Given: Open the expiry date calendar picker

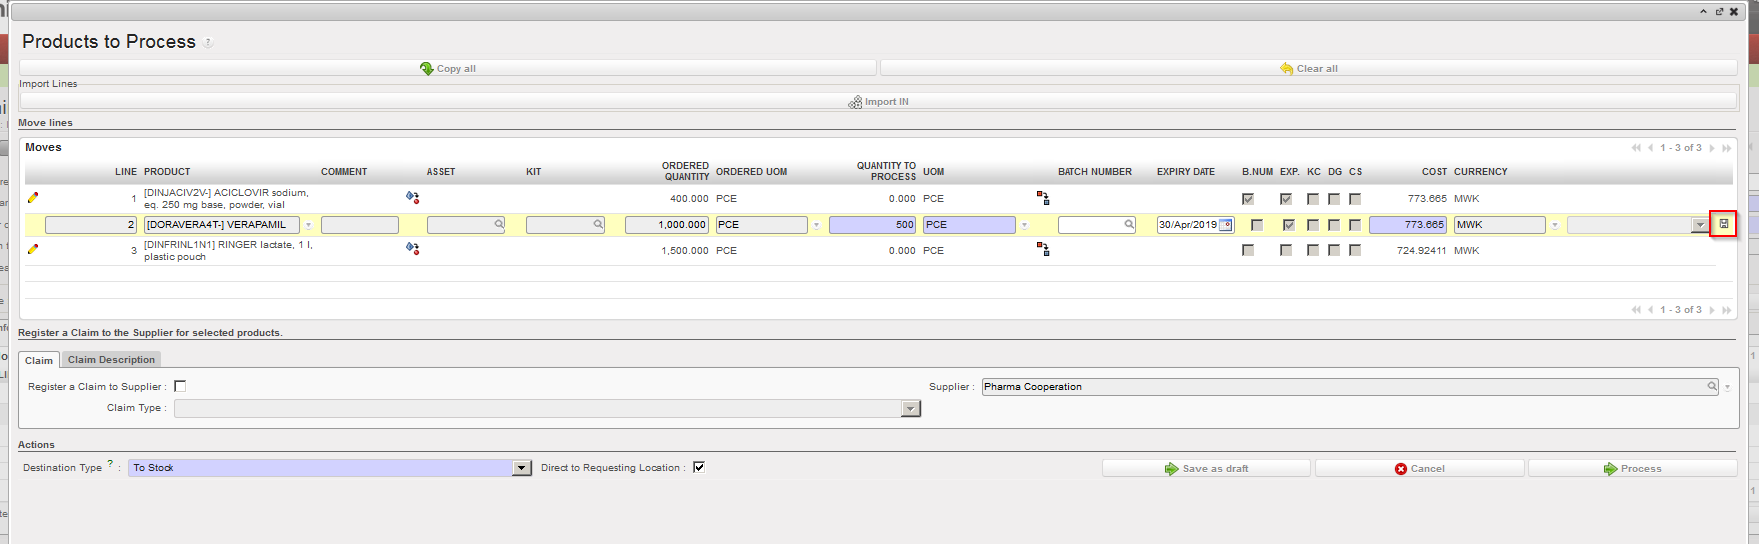Looking at the screenshot, I should [x=1226, y=225].
